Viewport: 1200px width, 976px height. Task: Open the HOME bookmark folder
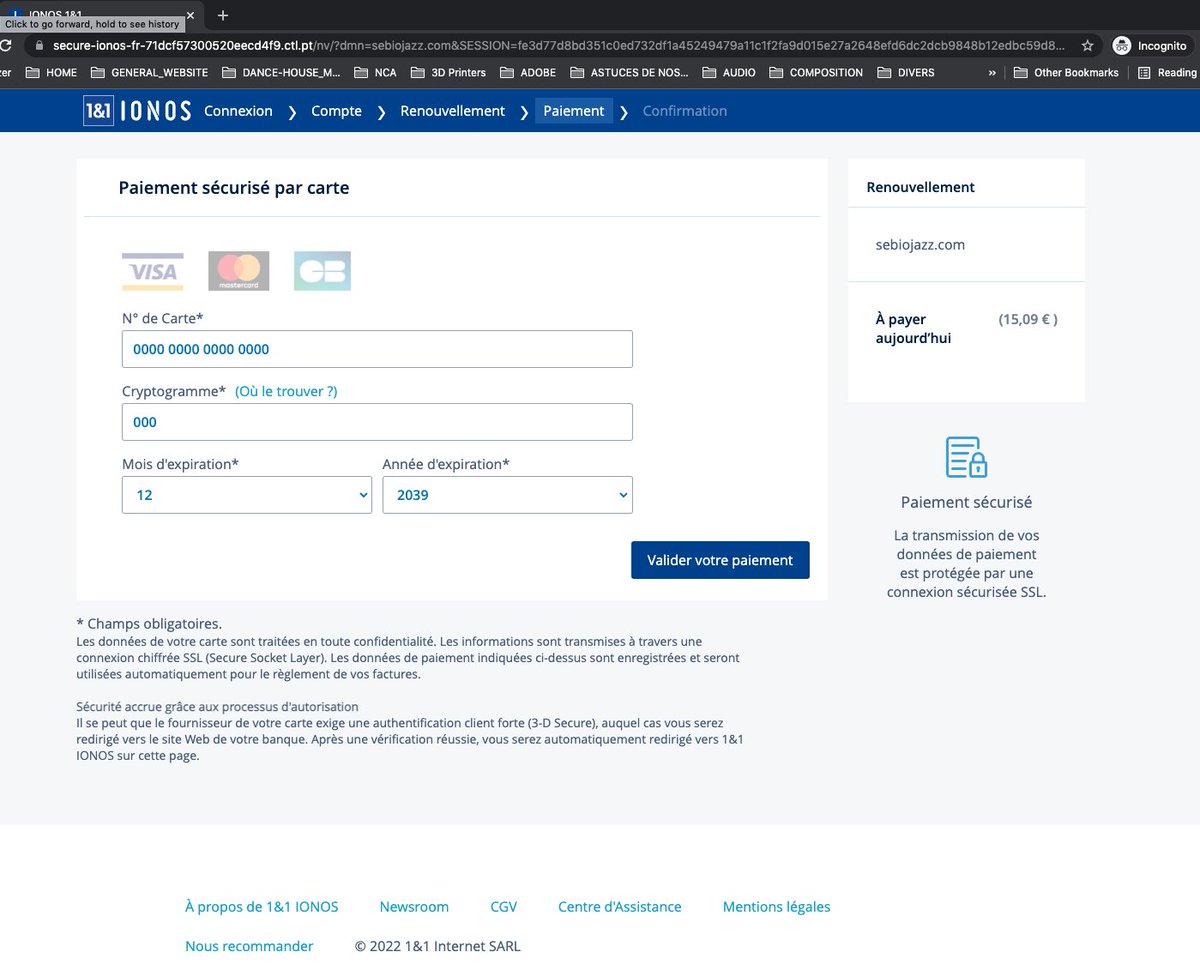pyautogui.click(x=51, y=73)
